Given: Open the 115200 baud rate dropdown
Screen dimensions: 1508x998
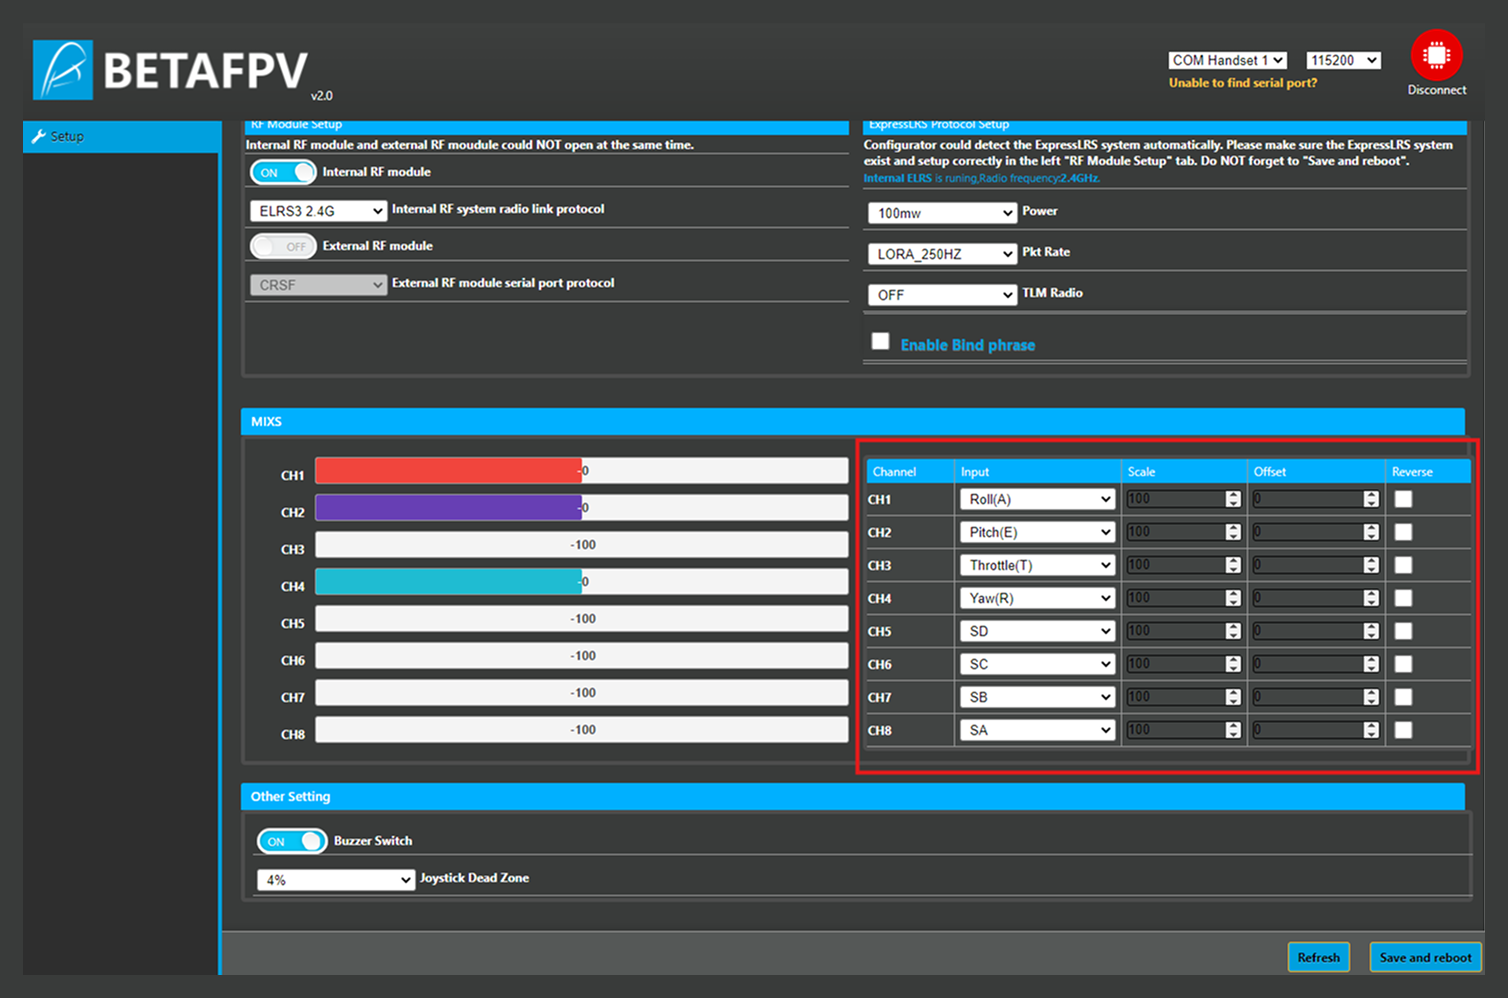Looking at the screenshot, I should pos(1343,60).
